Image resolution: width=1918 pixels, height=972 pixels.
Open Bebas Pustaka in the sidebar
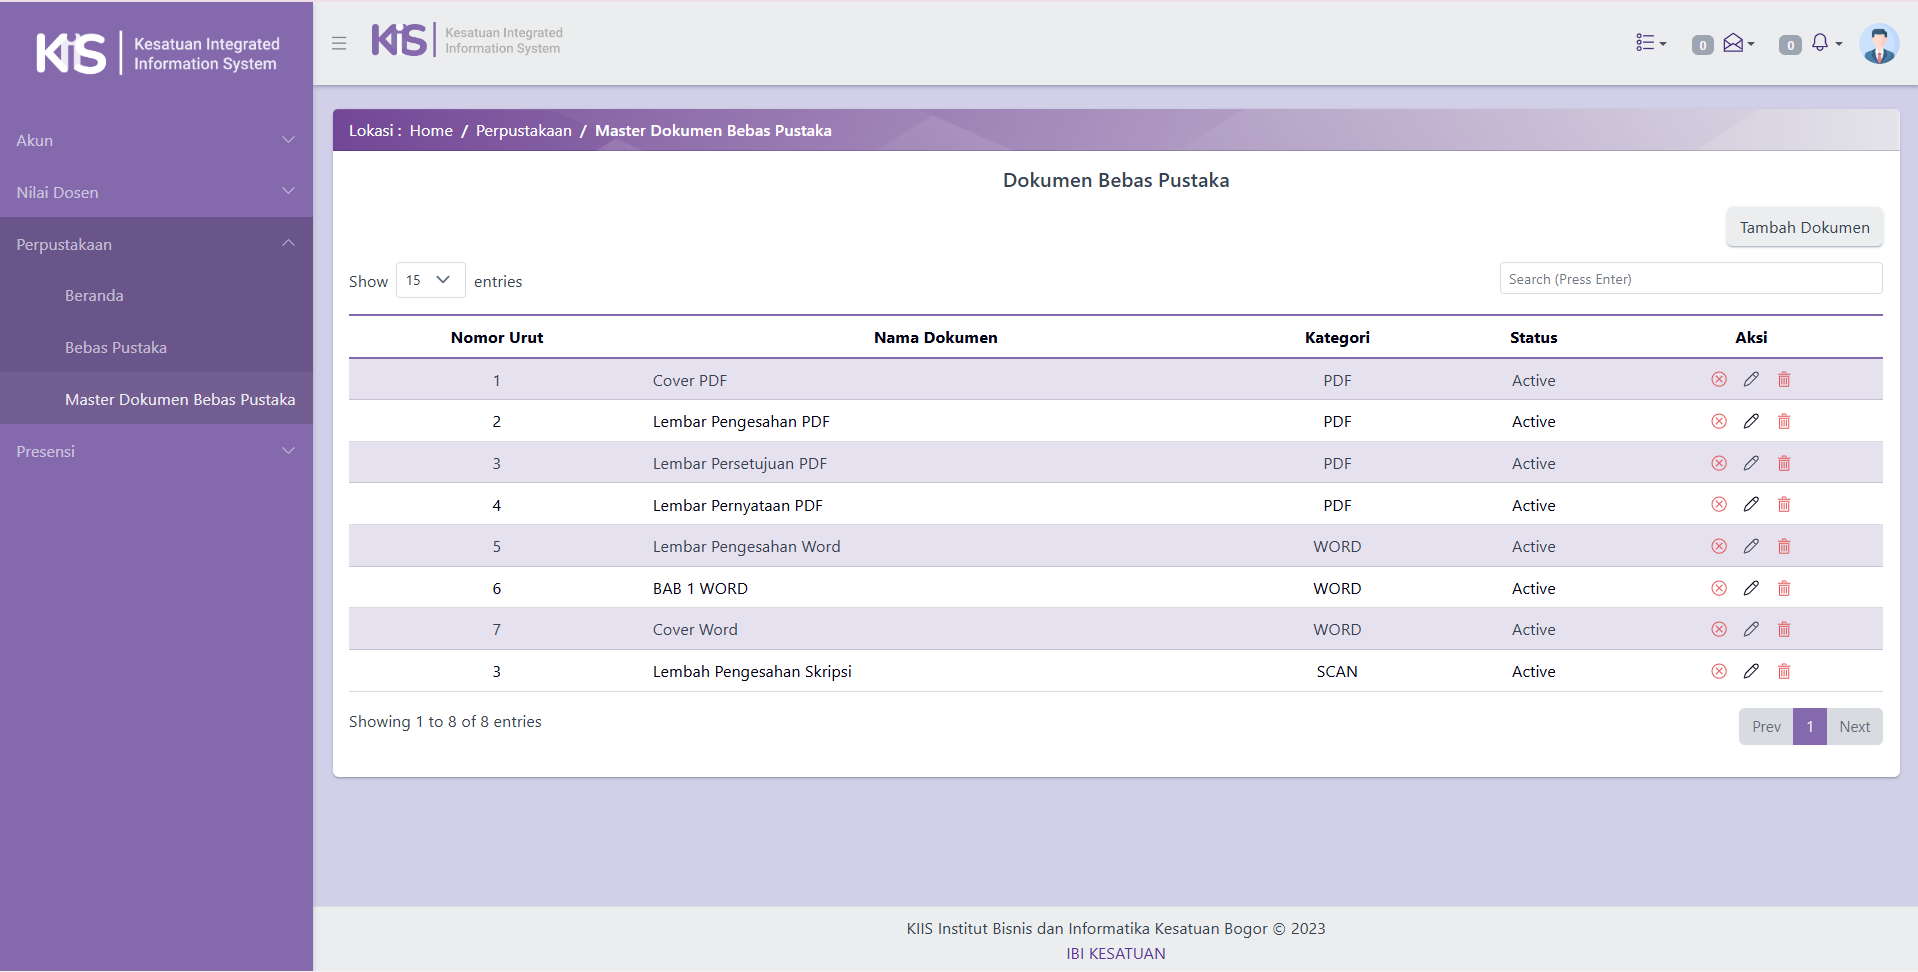pyautogui.click(x=116, y=348)
